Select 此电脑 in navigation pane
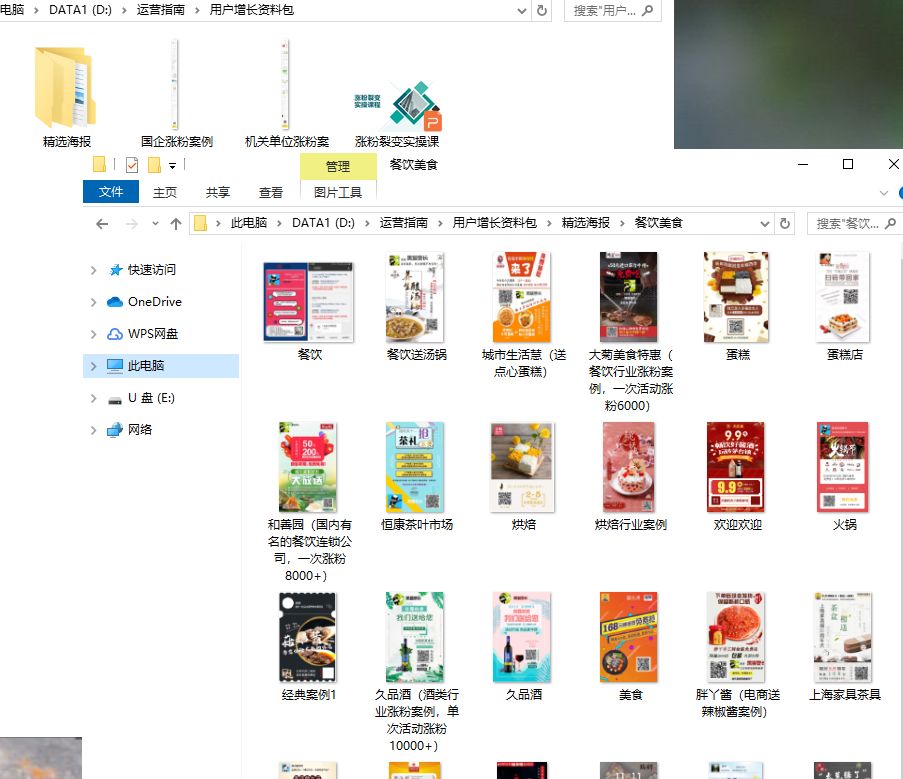 point(146,366)
